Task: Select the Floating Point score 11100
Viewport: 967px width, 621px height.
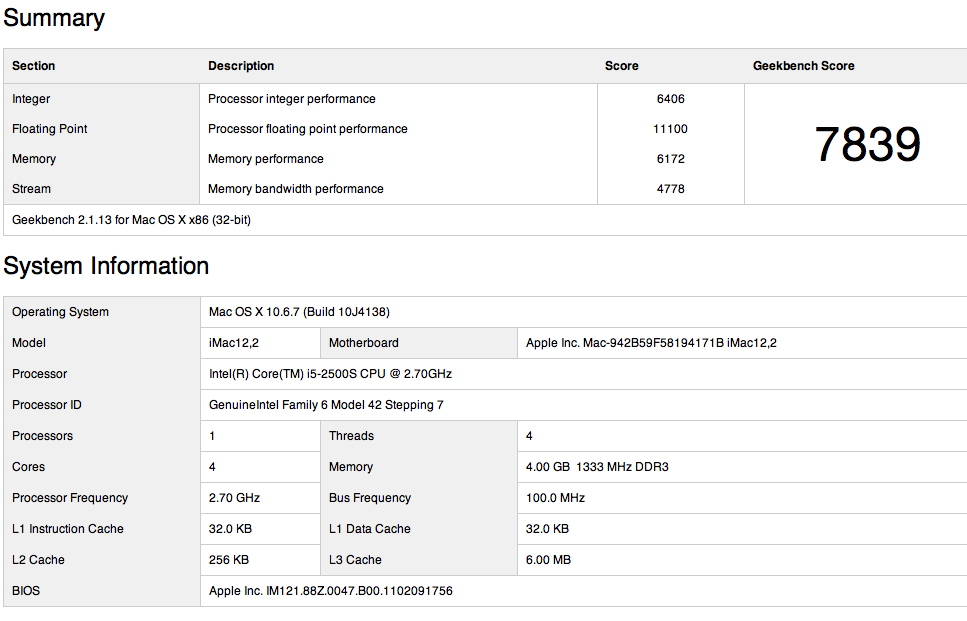Action: (x=671, y=129)
